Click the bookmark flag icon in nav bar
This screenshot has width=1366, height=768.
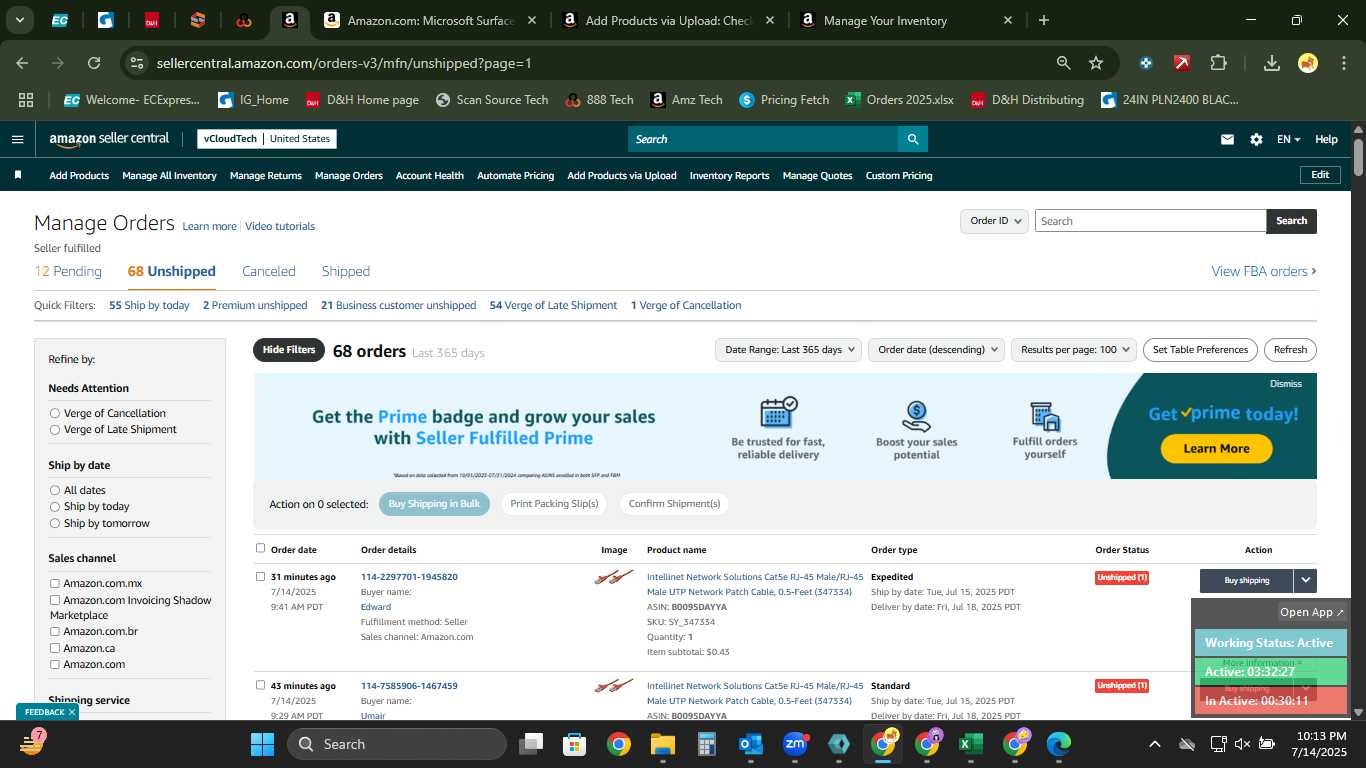tap(18, 175)
